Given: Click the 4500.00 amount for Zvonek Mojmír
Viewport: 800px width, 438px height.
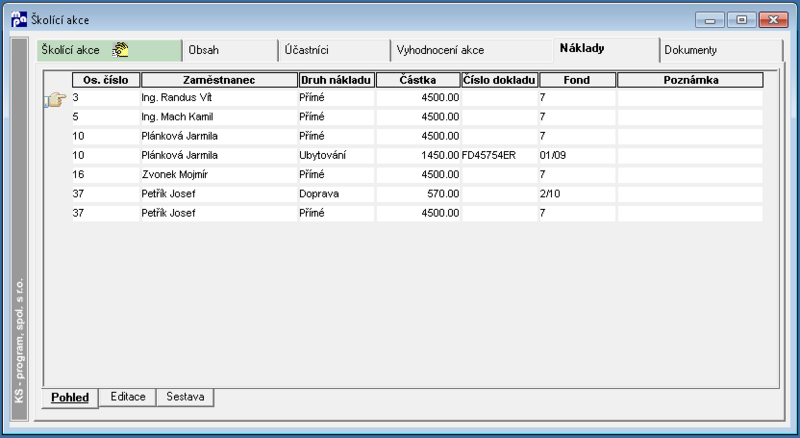Looking at the screenshot, I should coord(418,175).
